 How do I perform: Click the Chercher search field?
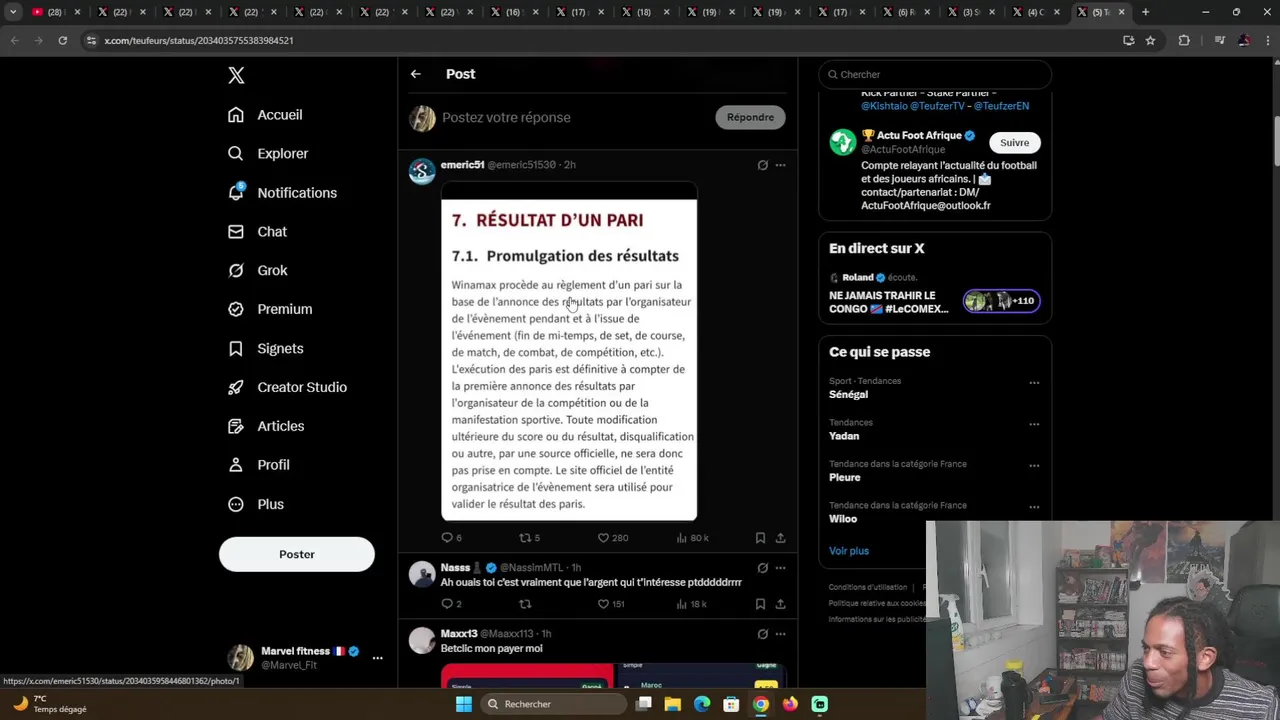tap(935, 74)
